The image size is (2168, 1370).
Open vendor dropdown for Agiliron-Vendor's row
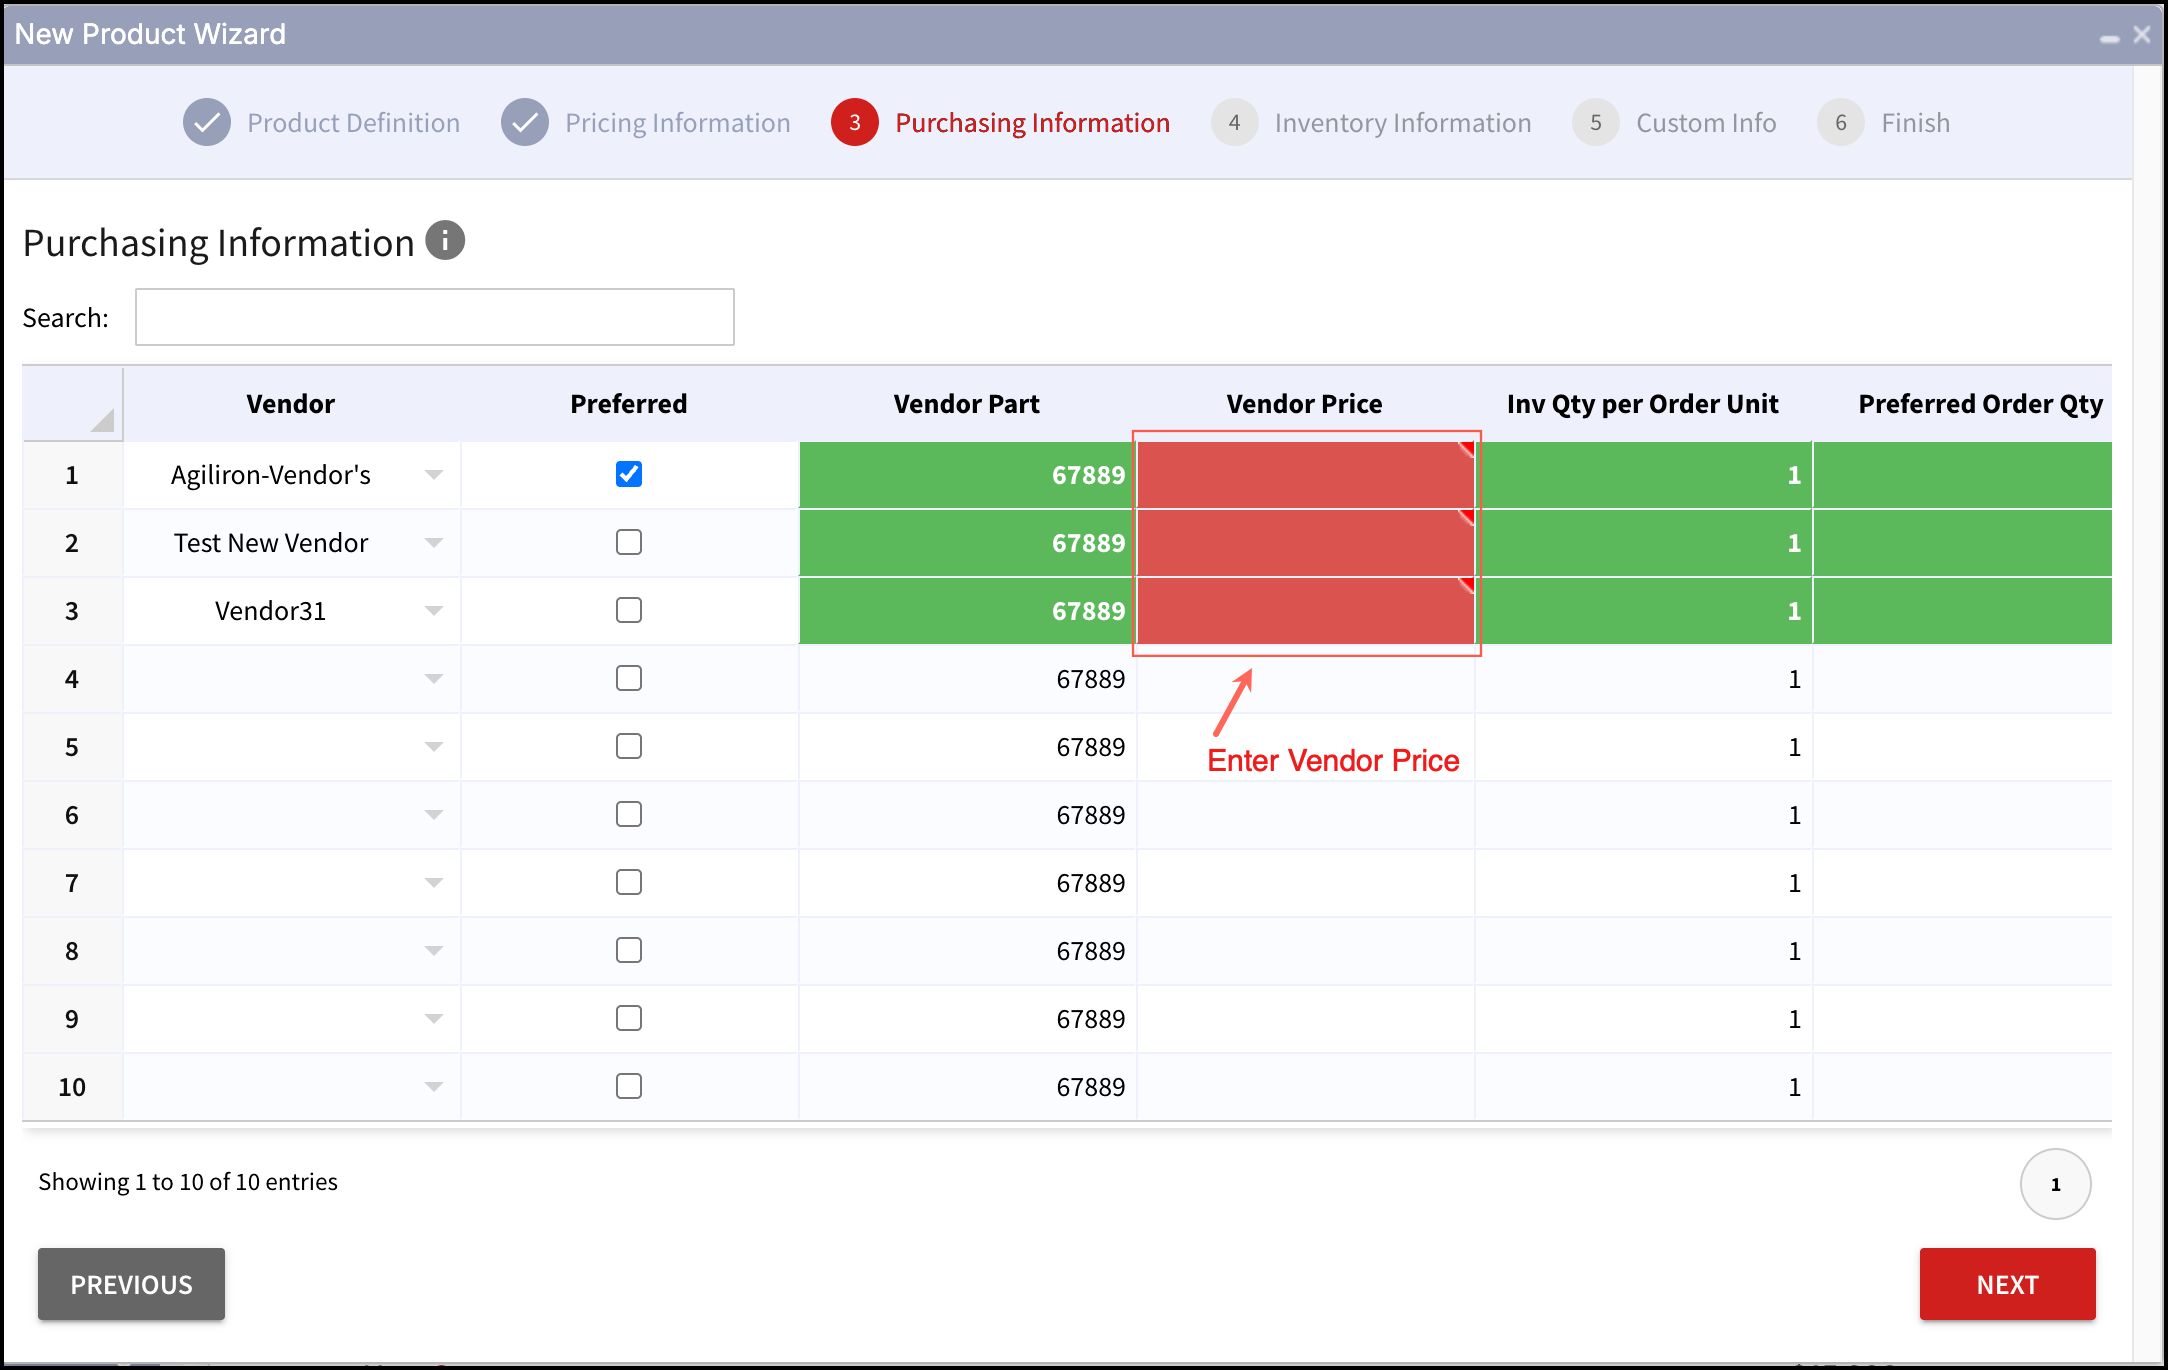point(434,475)
